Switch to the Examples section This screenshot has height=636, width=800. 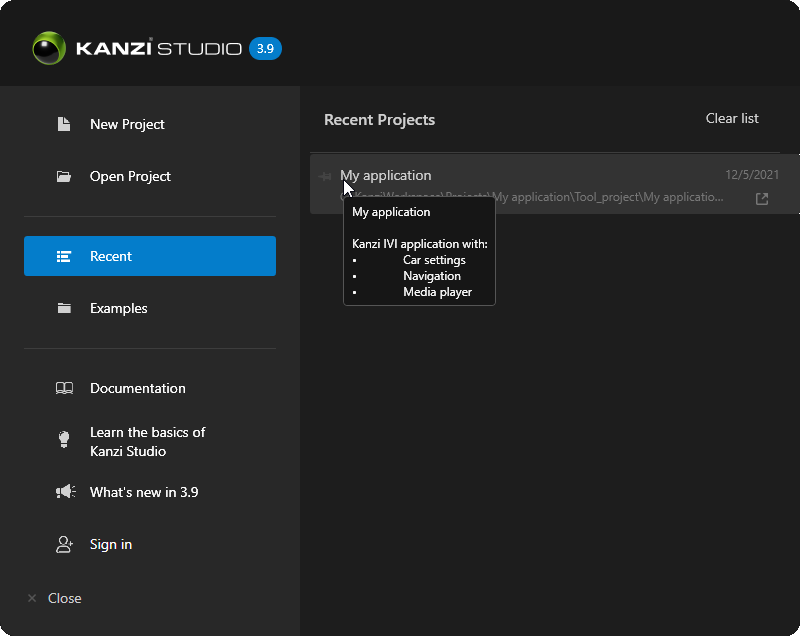coord(118,308)
